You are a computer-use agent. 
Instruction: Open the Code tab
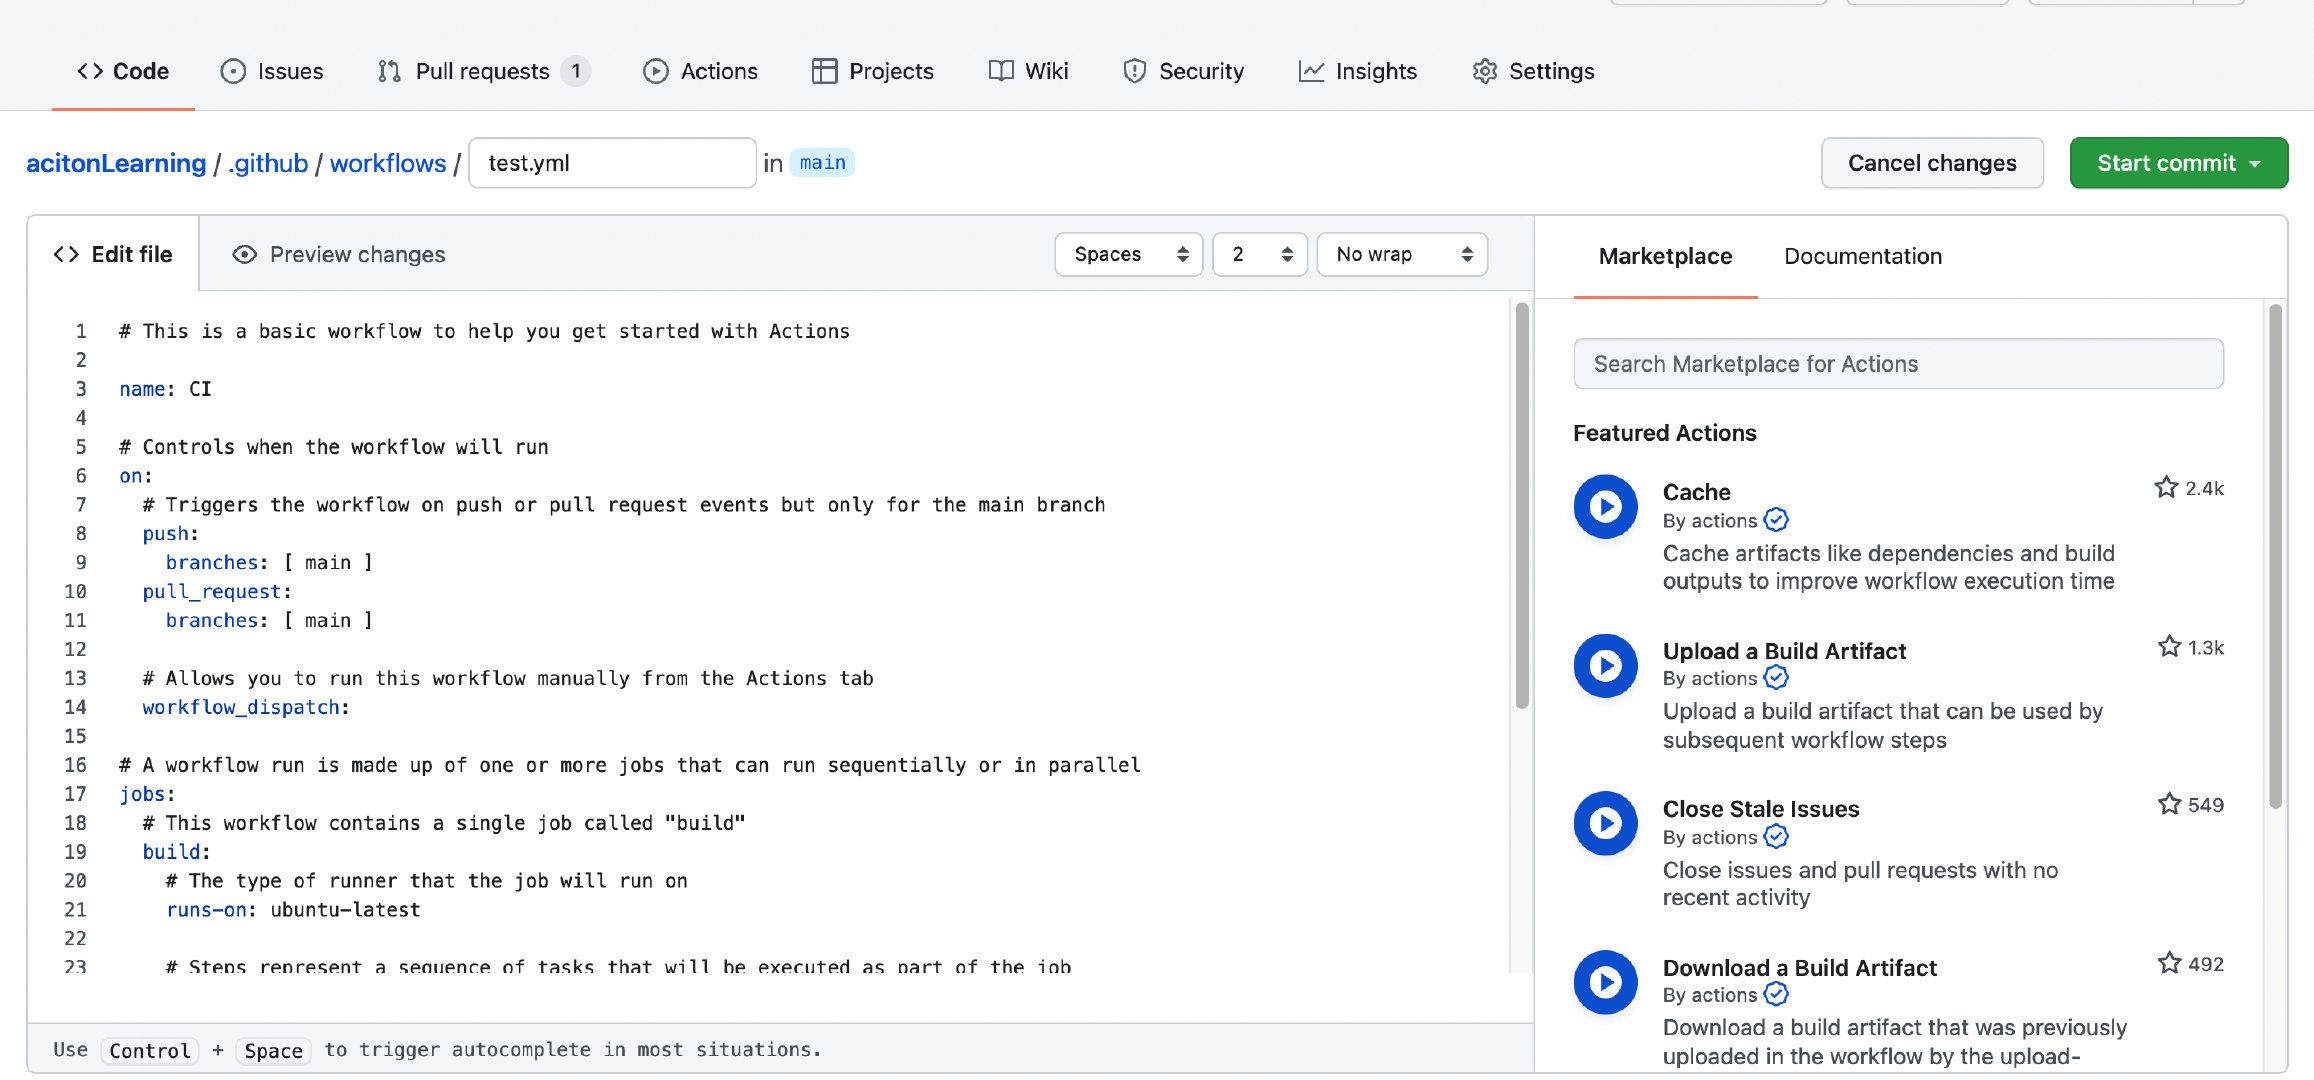tap(123, 71)
